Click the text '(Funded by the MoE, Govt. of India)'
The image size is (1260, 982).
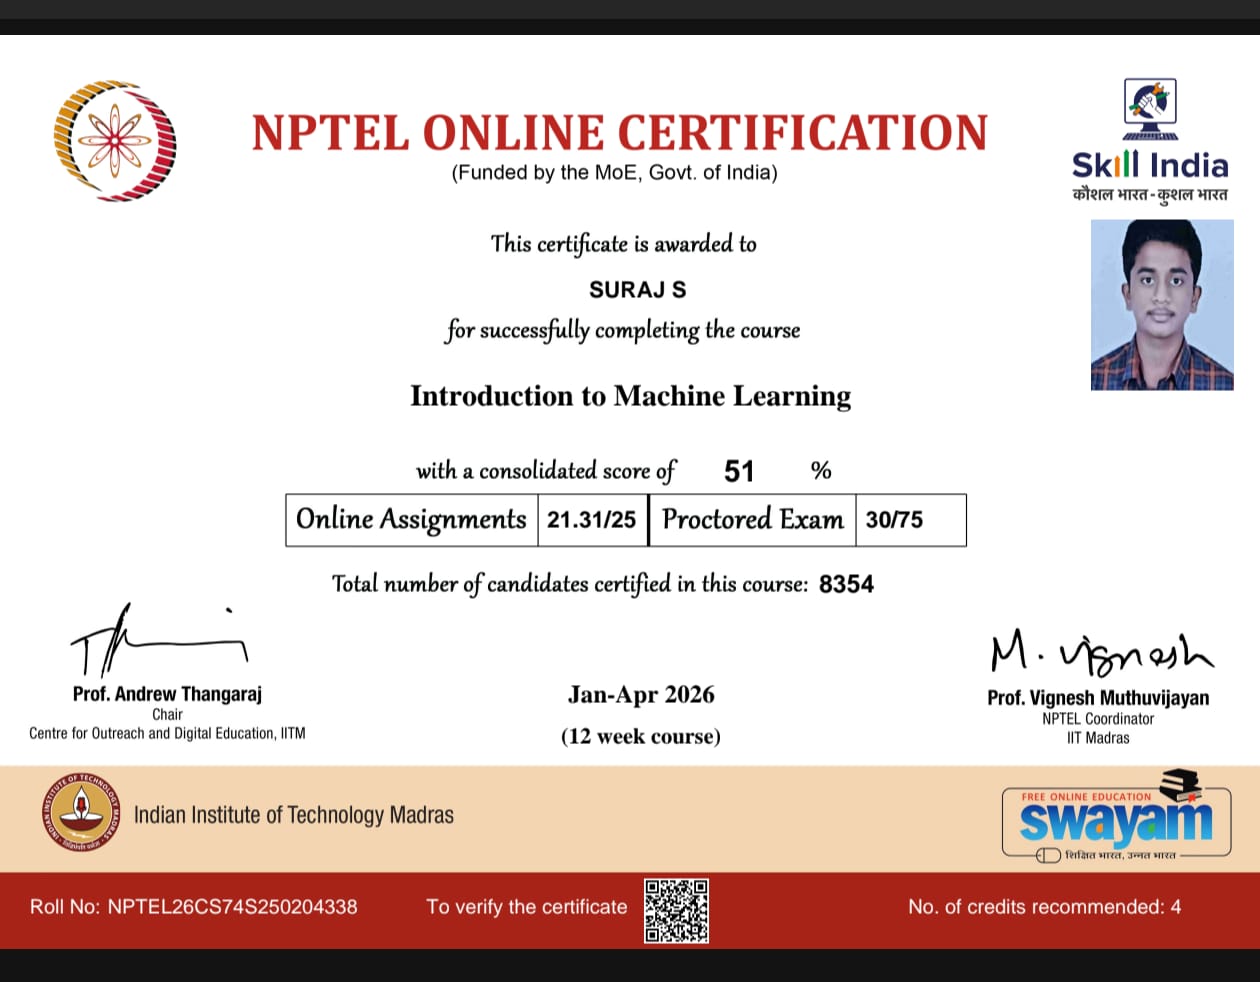click(x=614, y=173)
